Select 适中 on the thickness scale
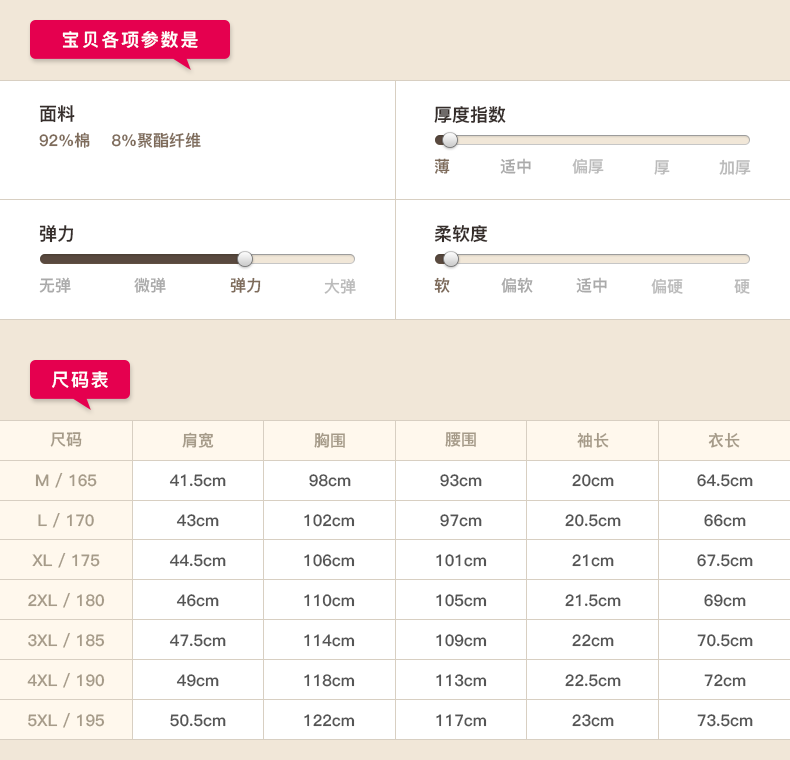This screenshot has height=760, width=790. (516, 167)
